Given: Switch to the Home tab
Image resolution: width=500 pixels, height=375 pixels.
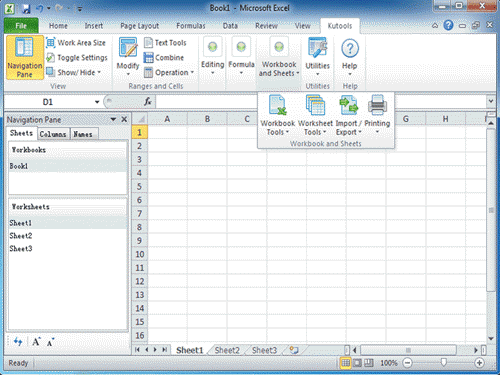Looking at the screenshot, I should point(58,26).
